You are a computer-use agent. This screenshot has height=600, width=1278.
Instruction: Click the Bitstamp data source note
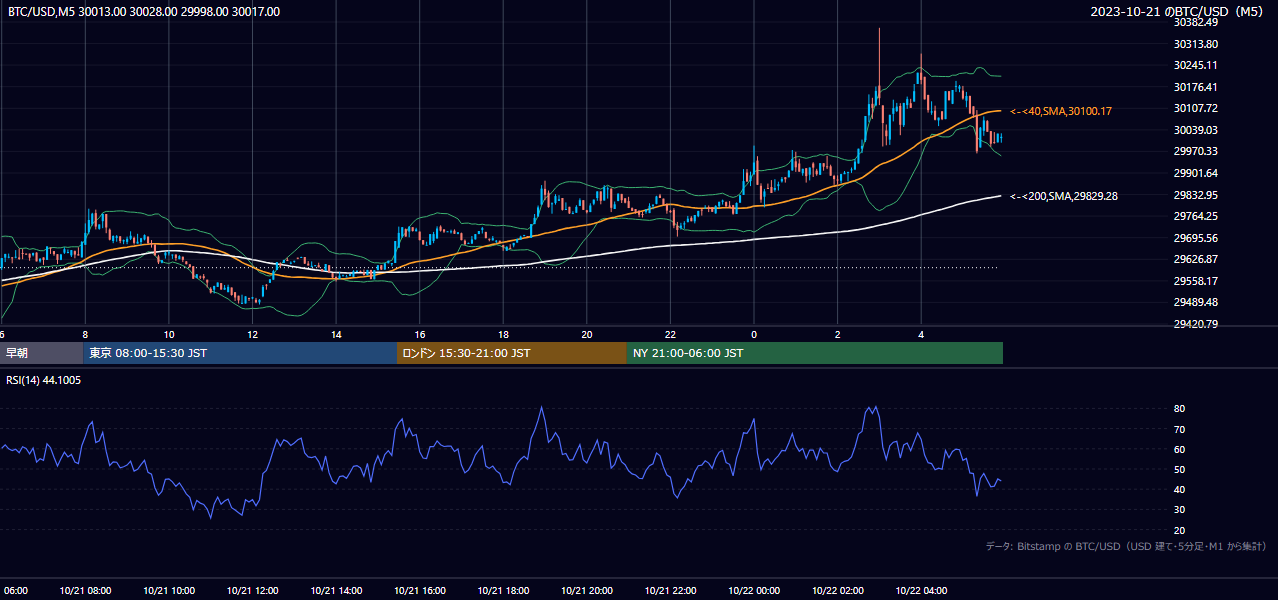tap(1126, 546)
